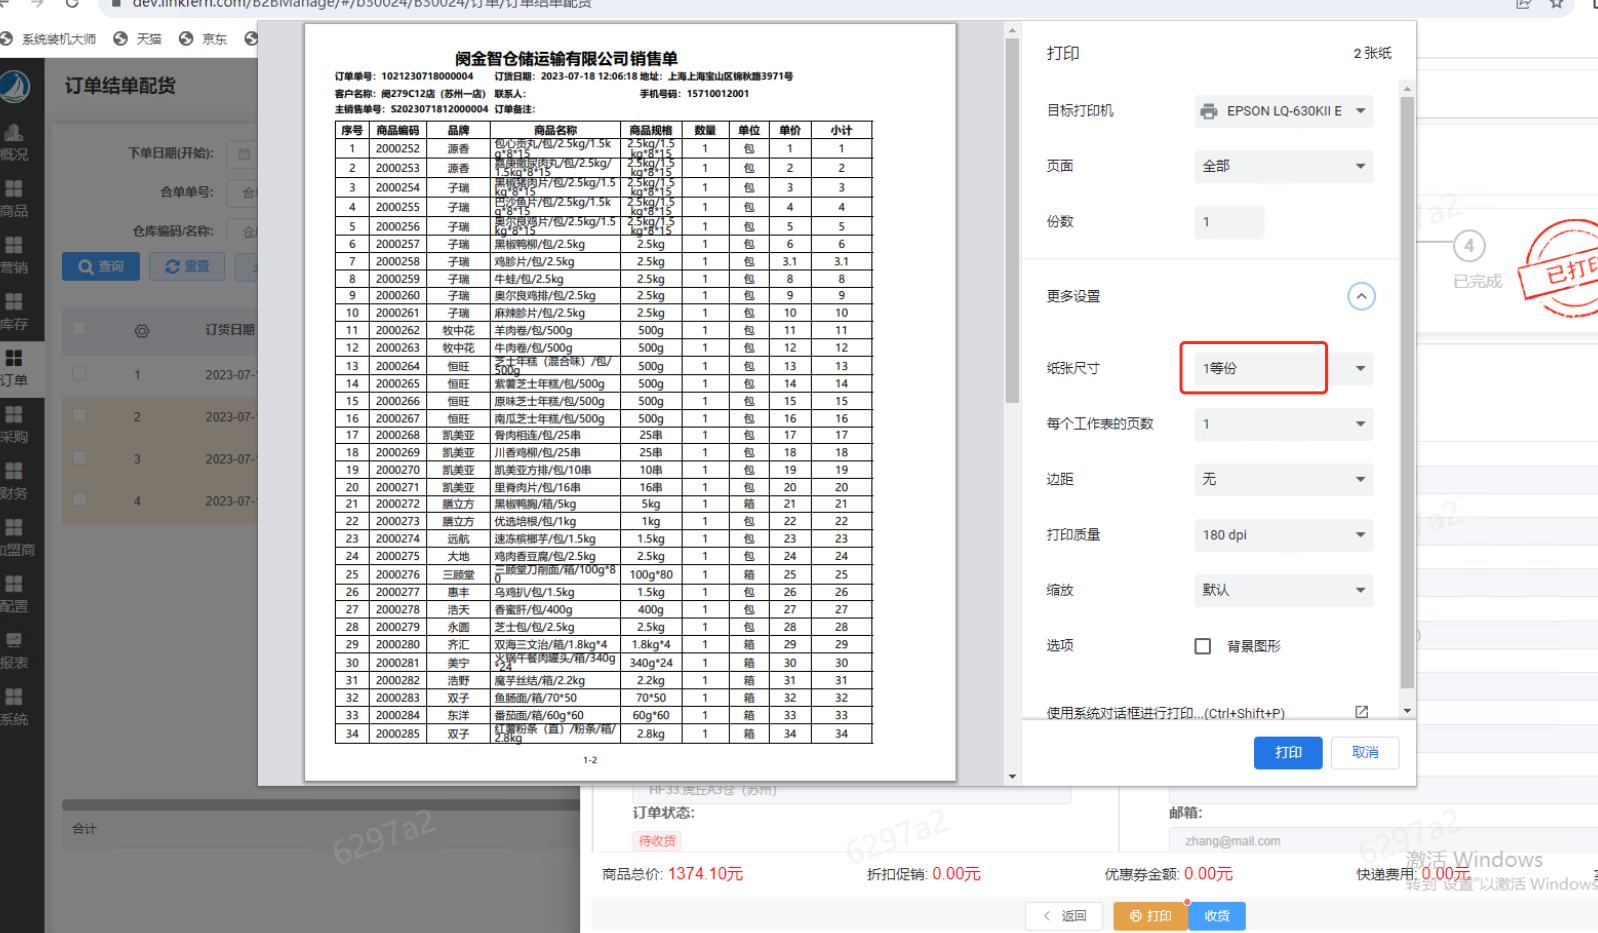Click print settings scrollbar down arrow
Image resolution: width=1598 pixels, height=933 pixels.
(x=1407, y=711)
